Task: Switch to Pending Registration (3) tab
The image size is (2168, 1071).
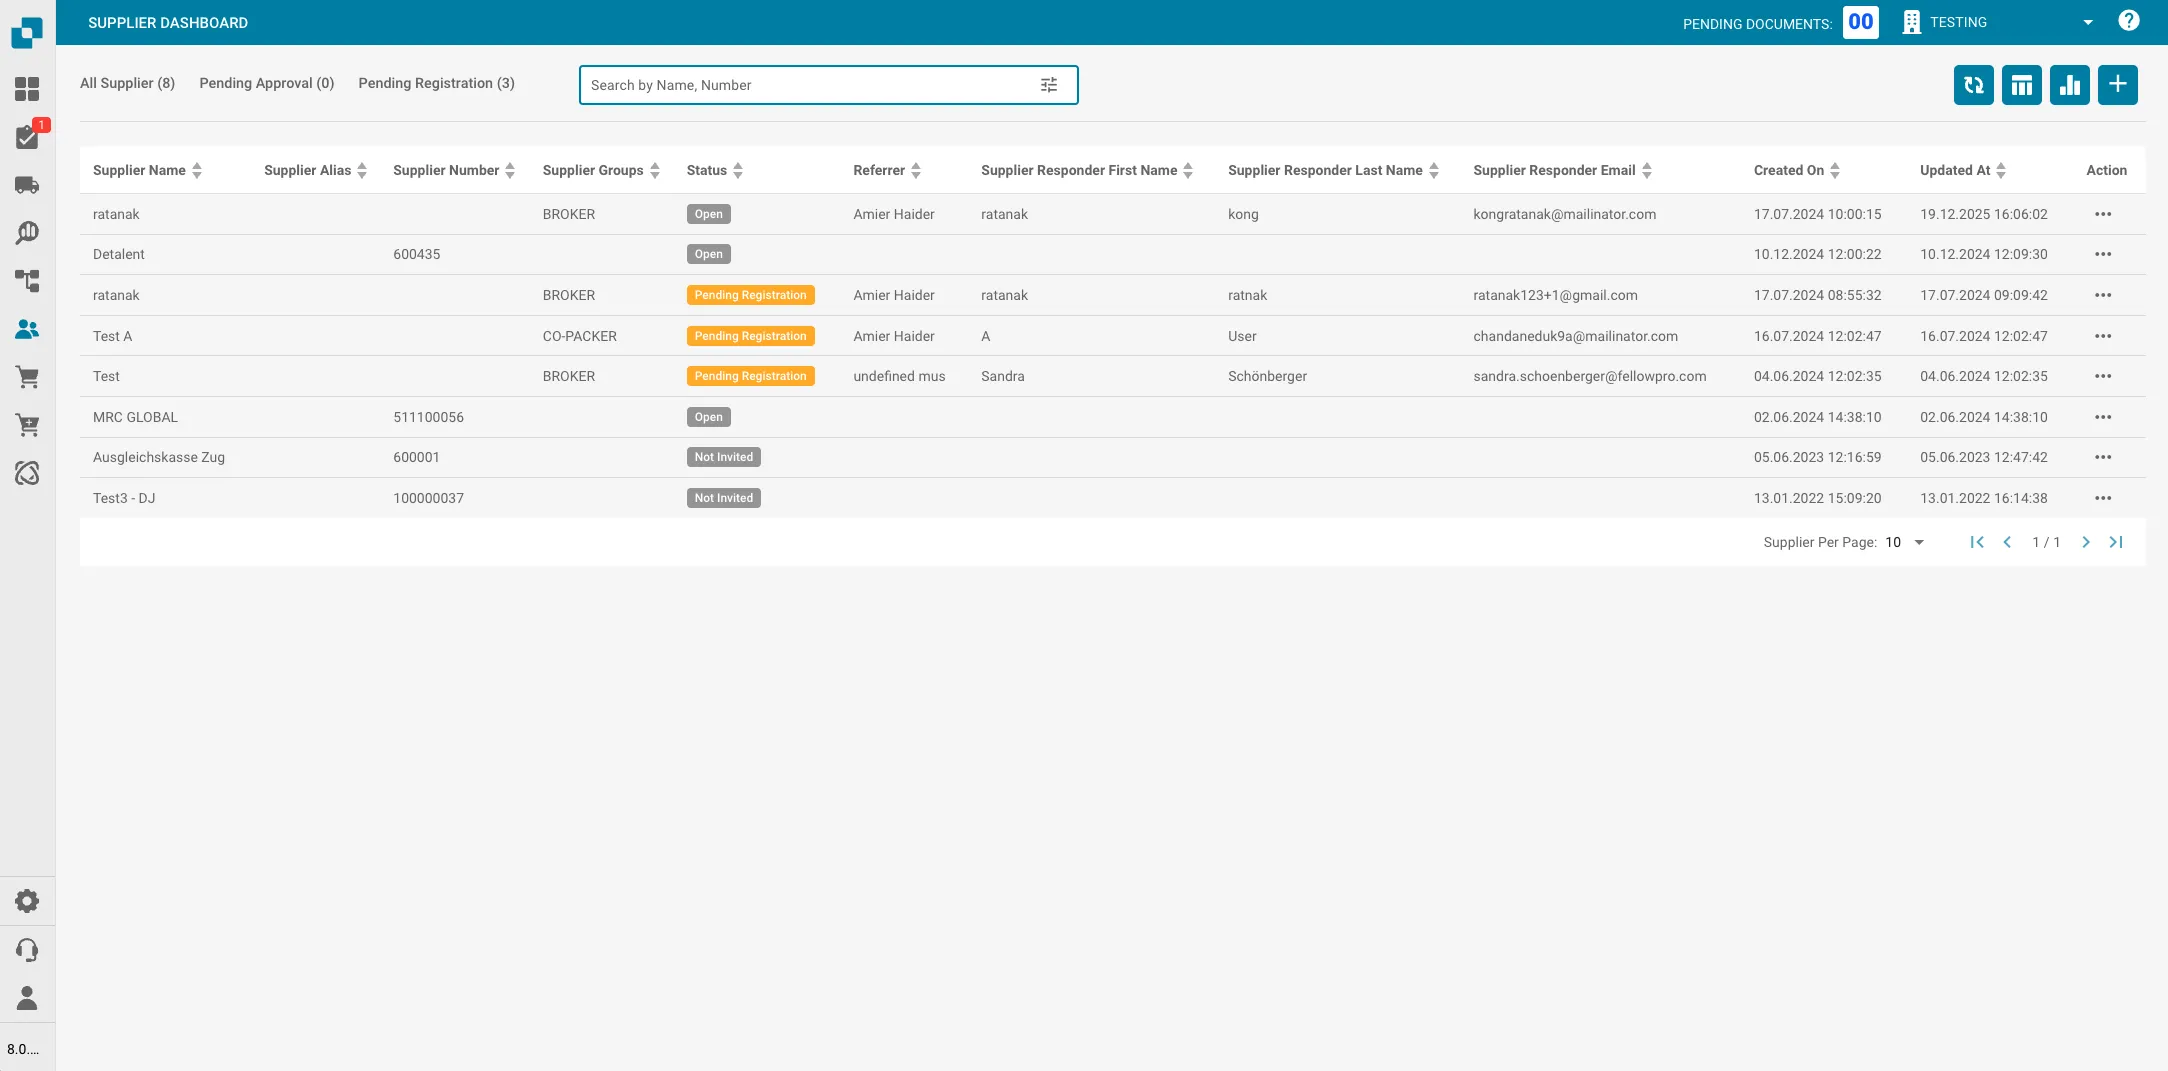Action: (436, 83)
